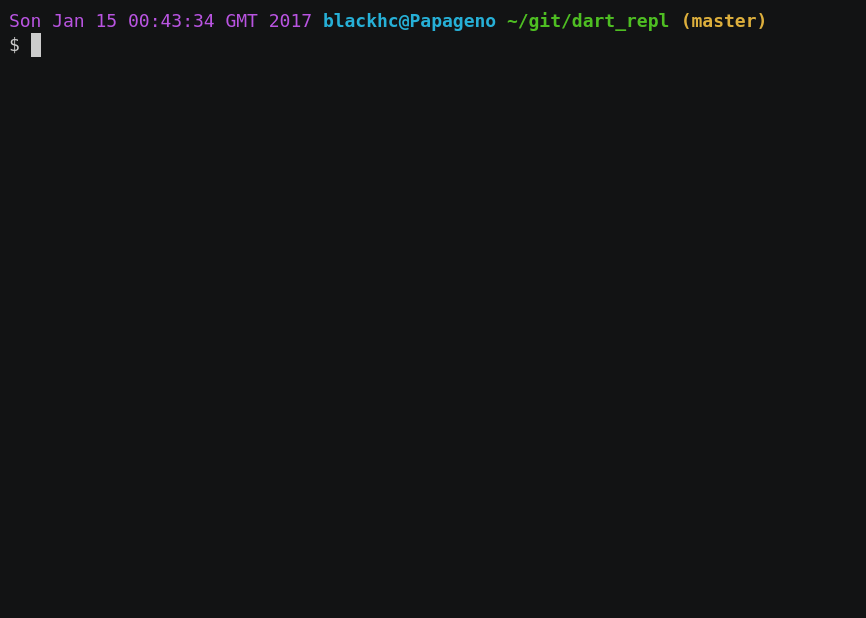Image resolution: width=866 pixels, height=618 pixels.
Task: Click blackhc username portion
Action: coord(361,21)
